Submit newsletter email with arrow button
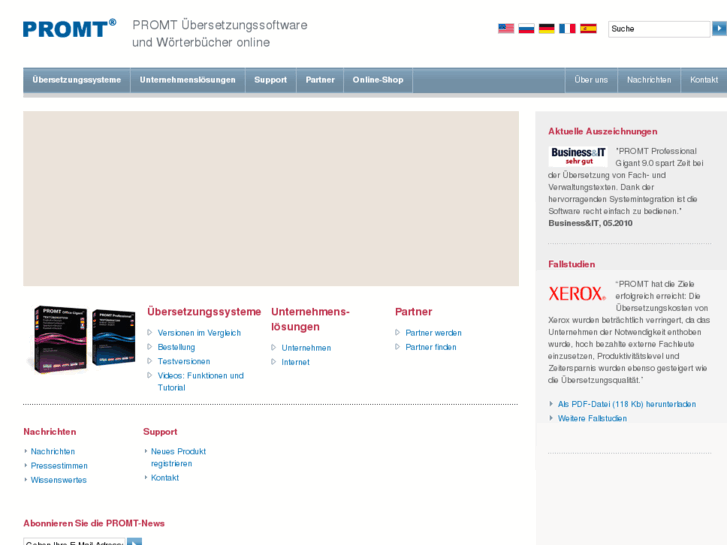The height and width of the screenshot is (545, 727). 134,541
